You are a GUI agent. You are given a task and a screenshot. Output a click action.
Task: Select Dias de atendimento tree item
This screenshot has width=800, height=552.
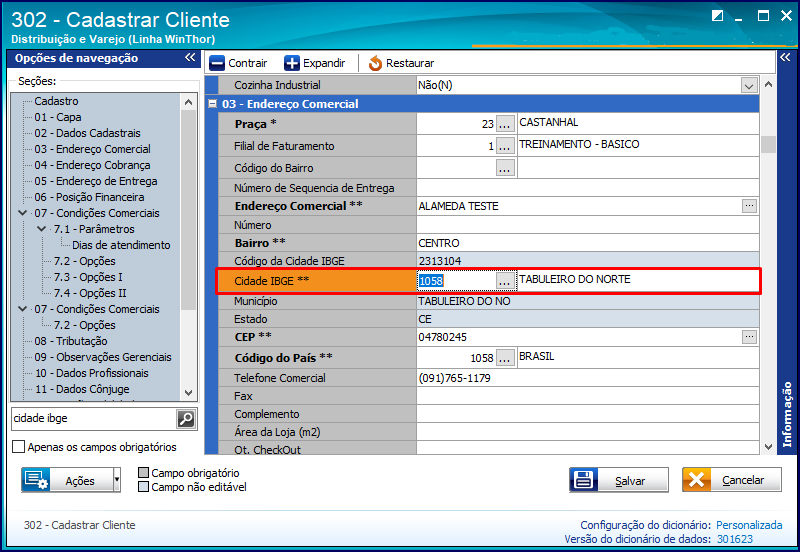121,245
